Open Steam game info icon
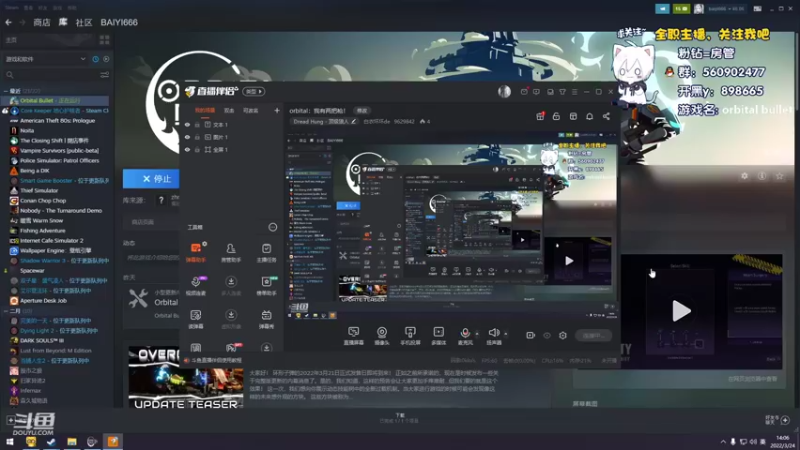Screen dimensions: 800x450 point(762,176)
